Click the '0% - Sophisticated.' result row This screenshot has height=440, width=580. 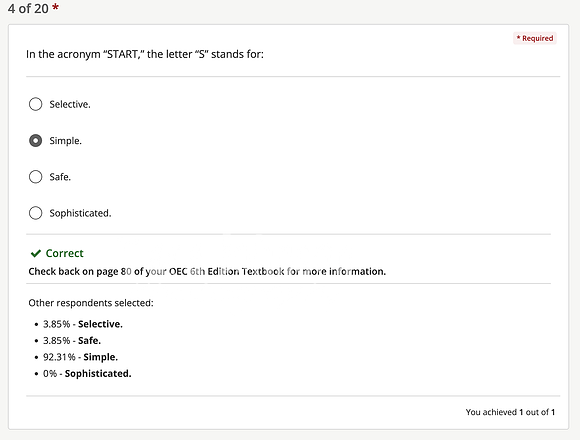click(x=87, y=373)
